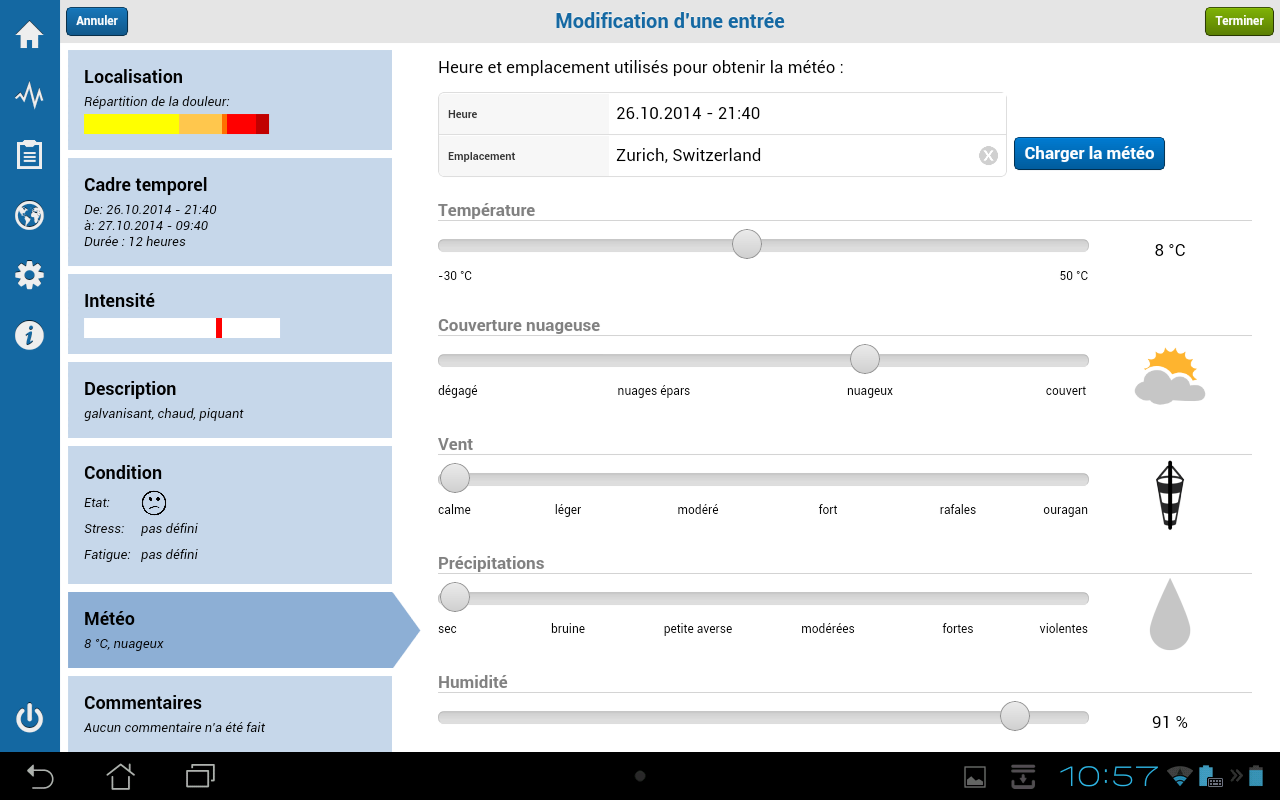
Task: Open the Condition section
Action: (230, 515)
